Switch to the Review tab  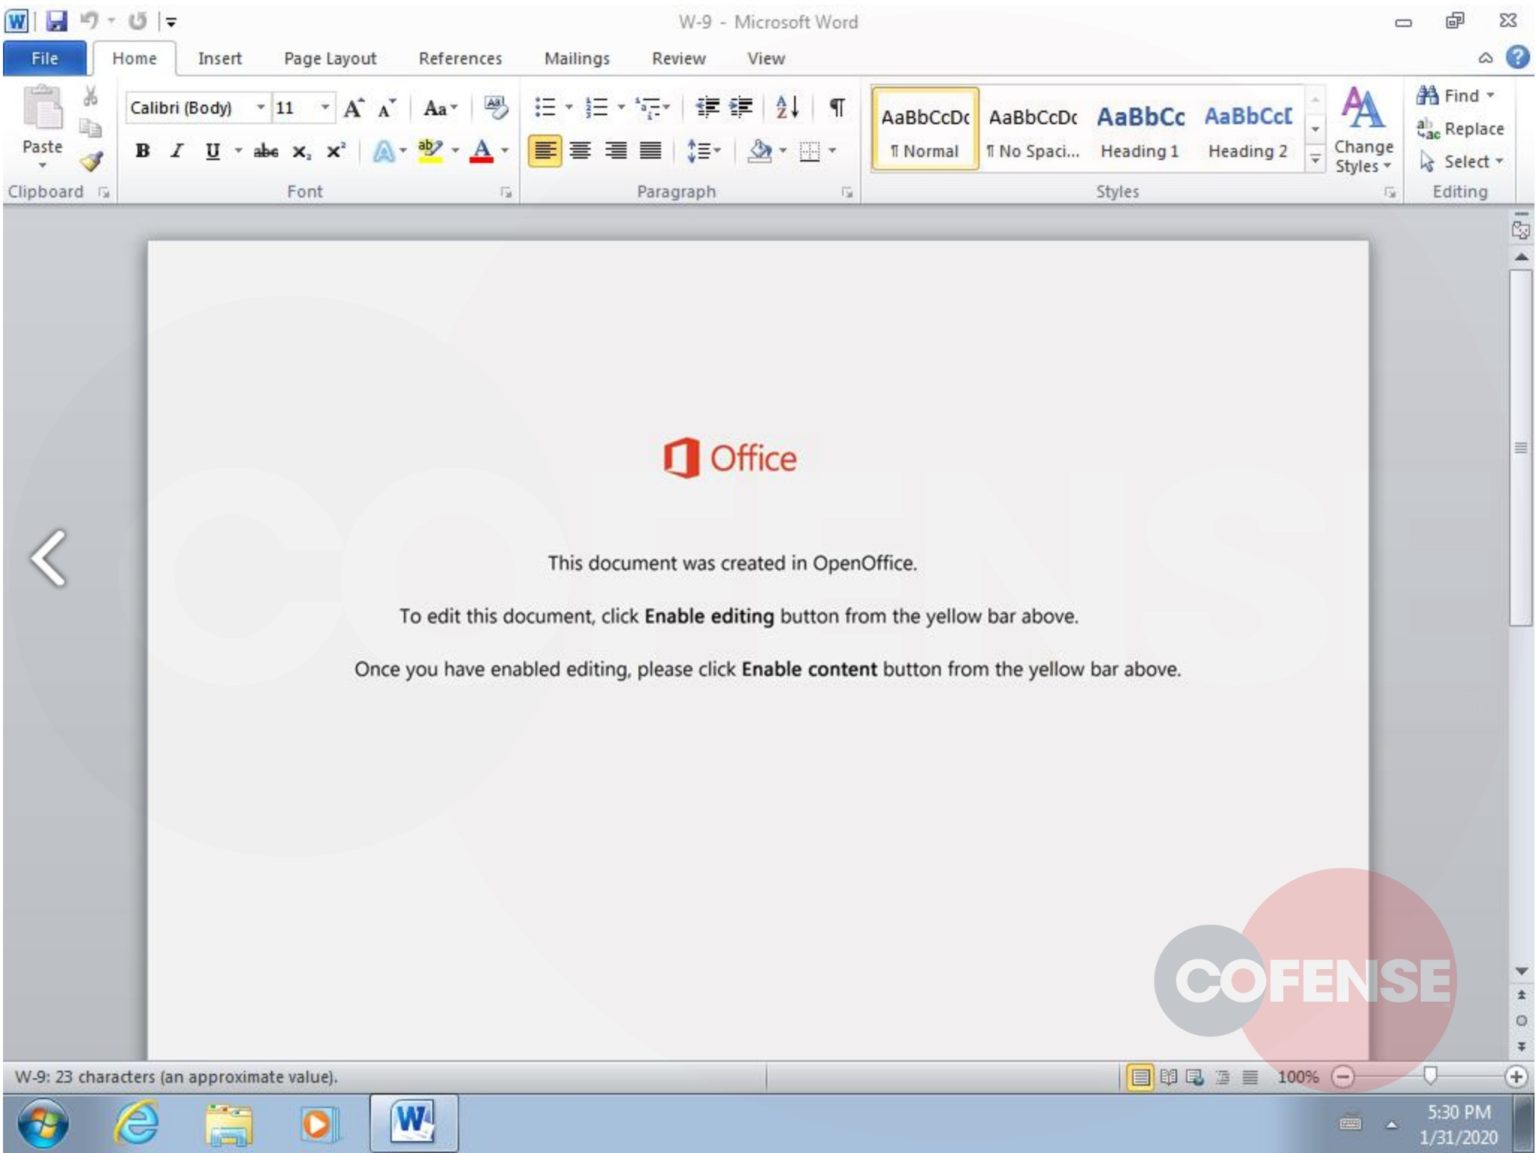pos(679,58)
